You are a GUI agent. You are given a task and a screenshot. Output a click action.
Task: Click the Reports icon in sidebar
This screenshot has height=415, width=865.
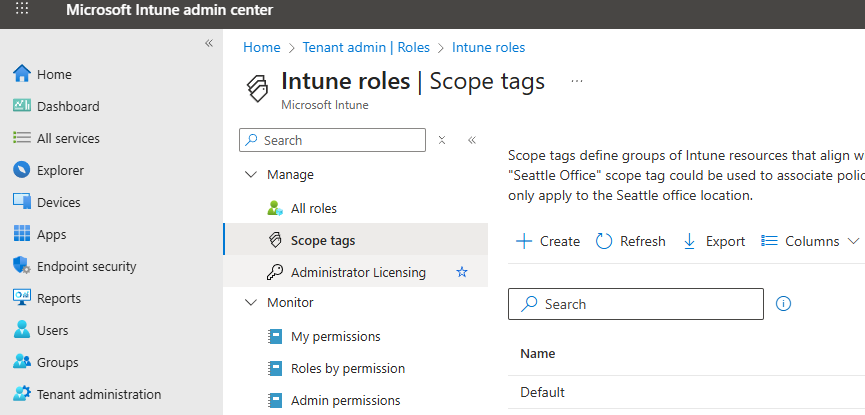[22, 299]
